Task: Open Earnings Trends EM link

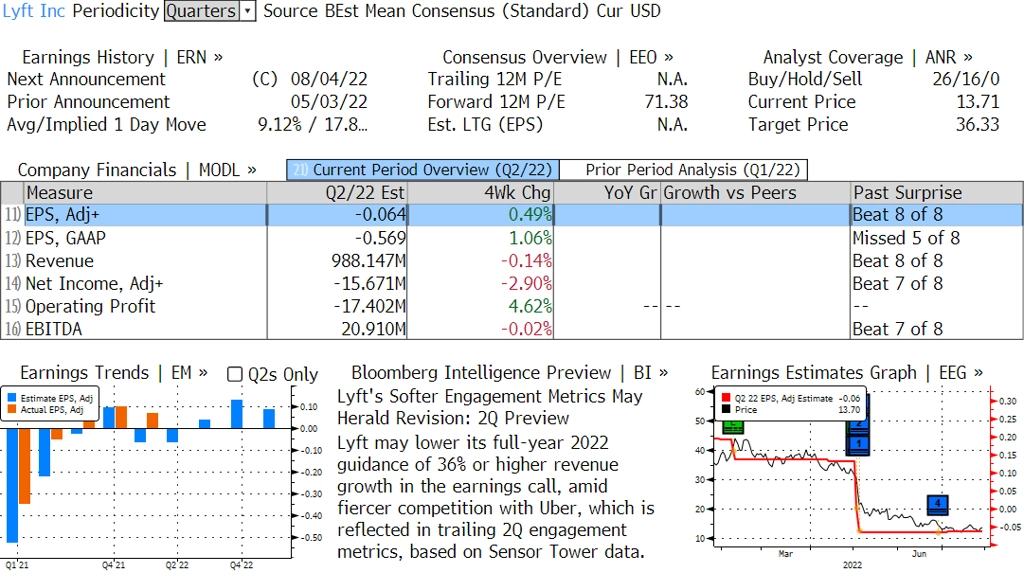Action: (114, 372)
